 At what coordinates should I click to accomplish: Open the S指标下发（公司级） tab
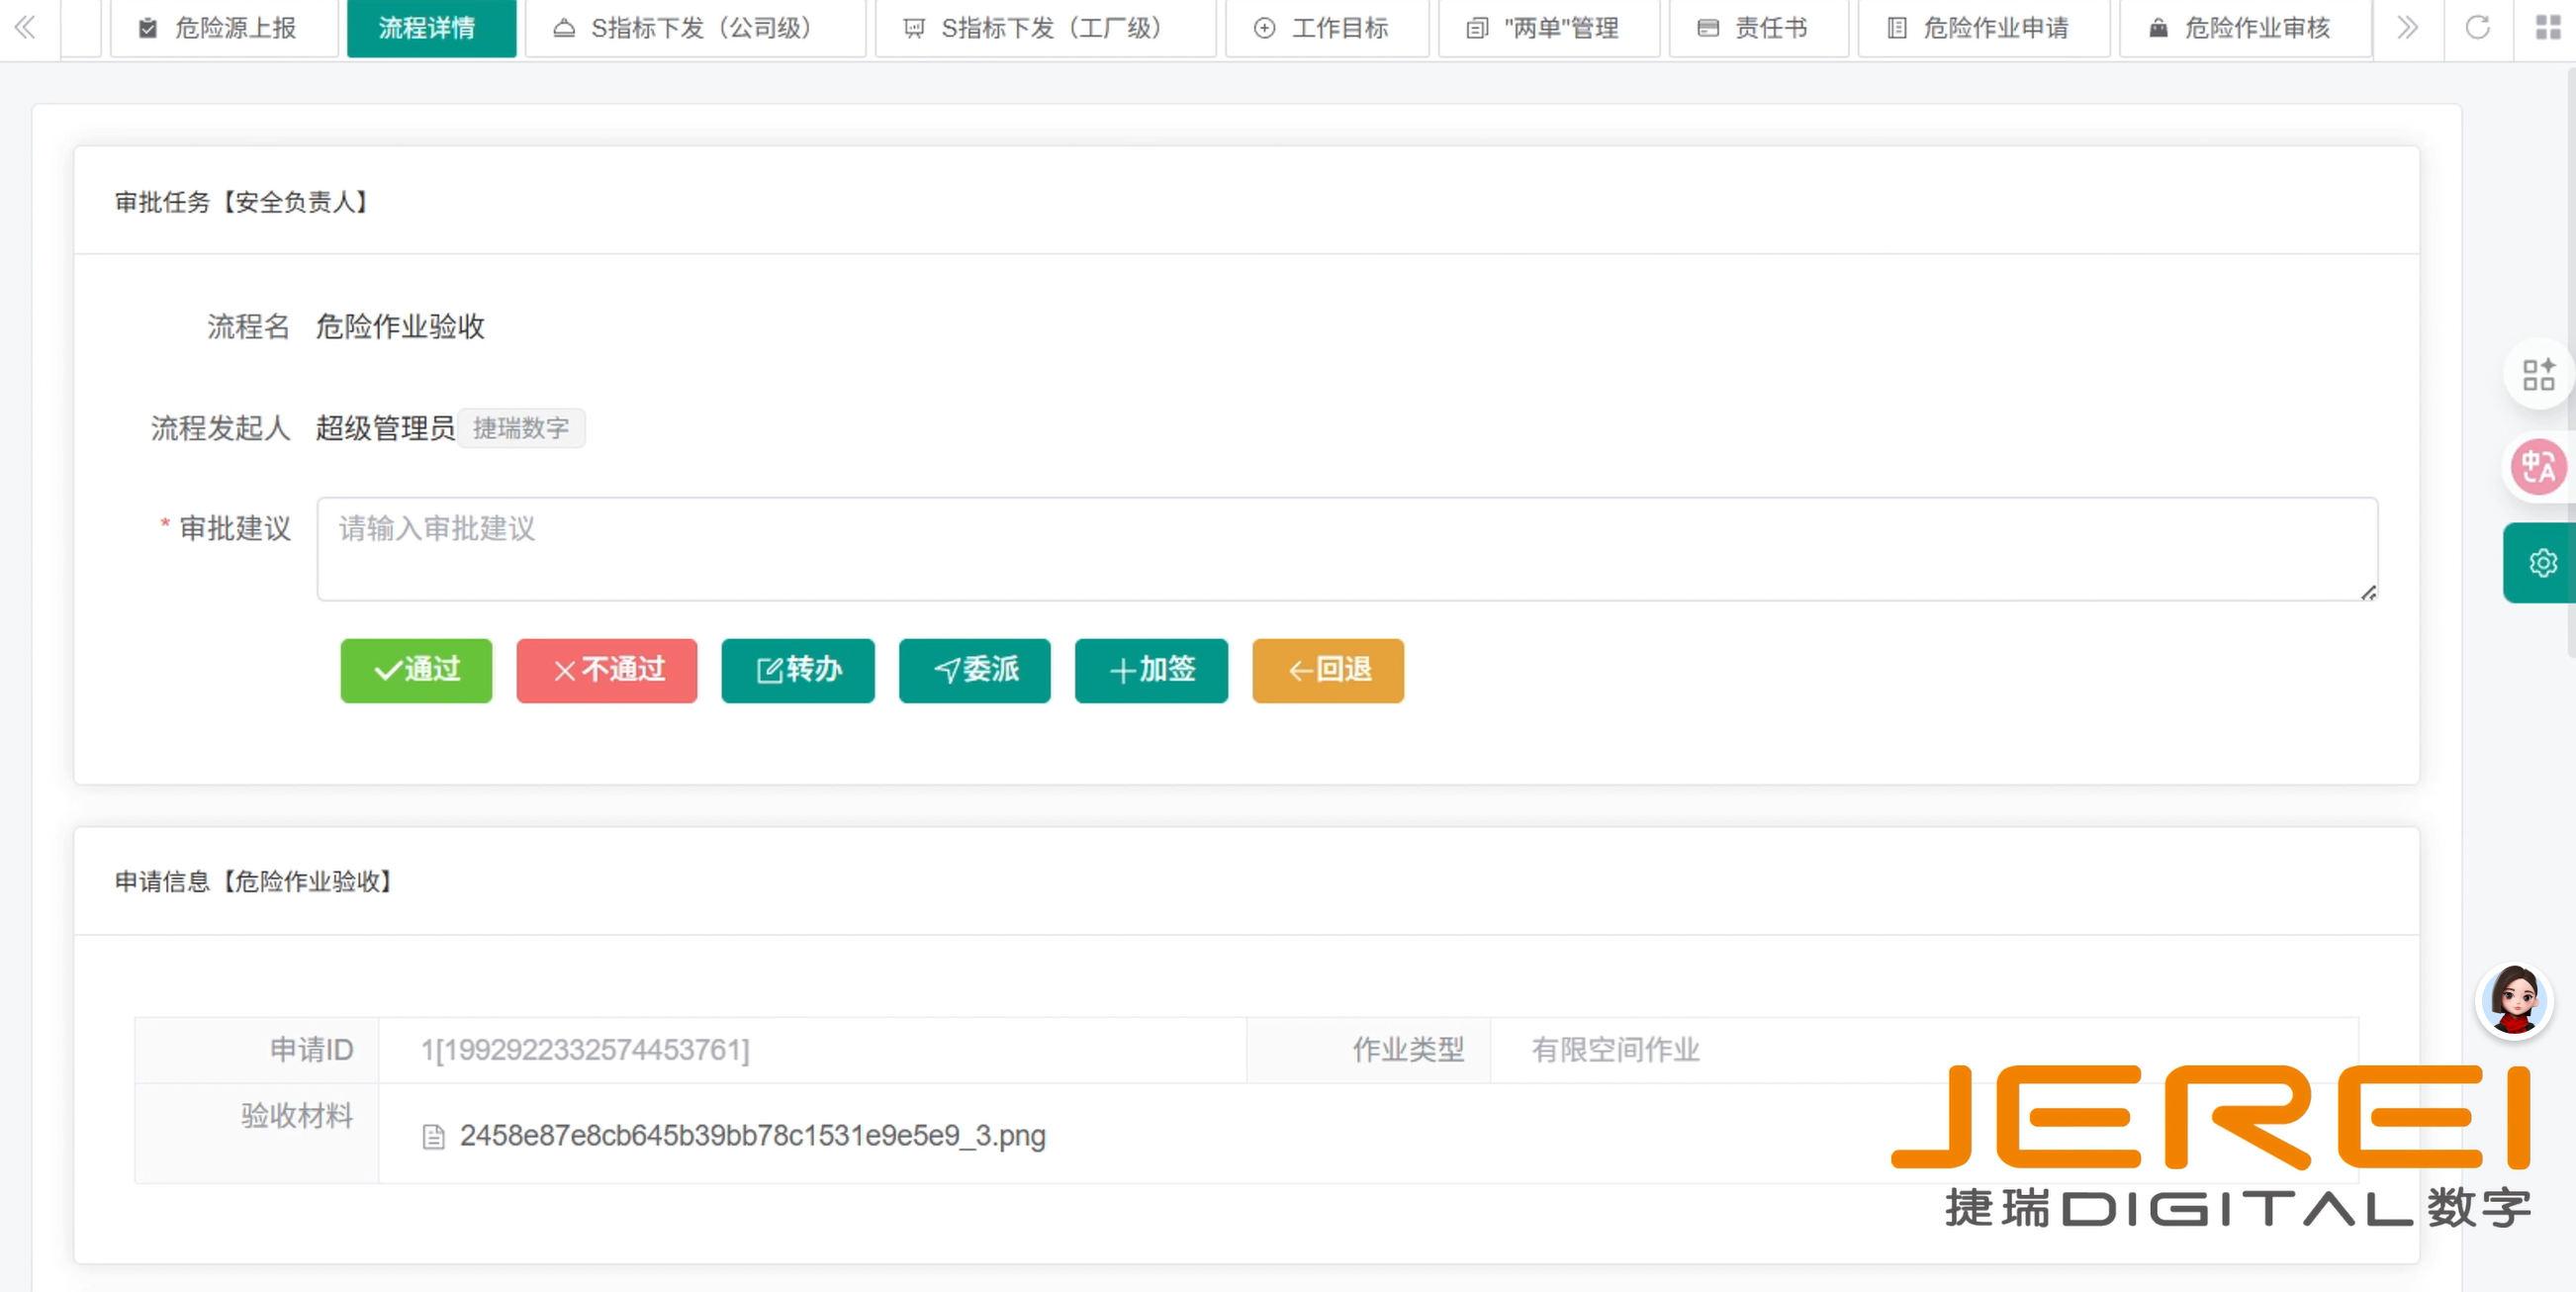pyautogui.click(x=695, y=28)
